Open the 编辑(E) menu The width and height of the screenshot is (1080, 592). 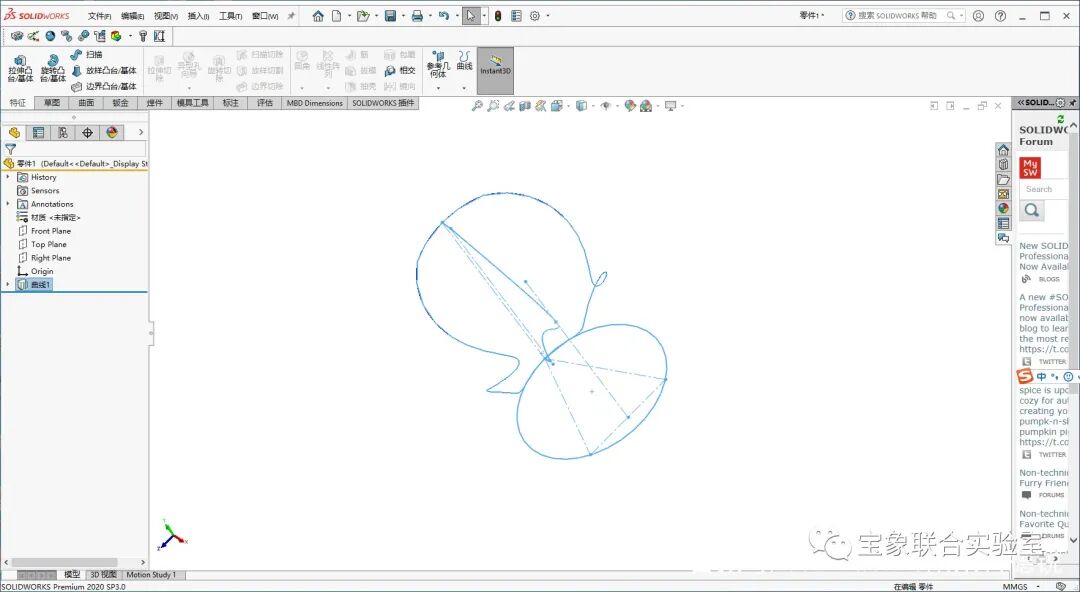click(132, 16)
